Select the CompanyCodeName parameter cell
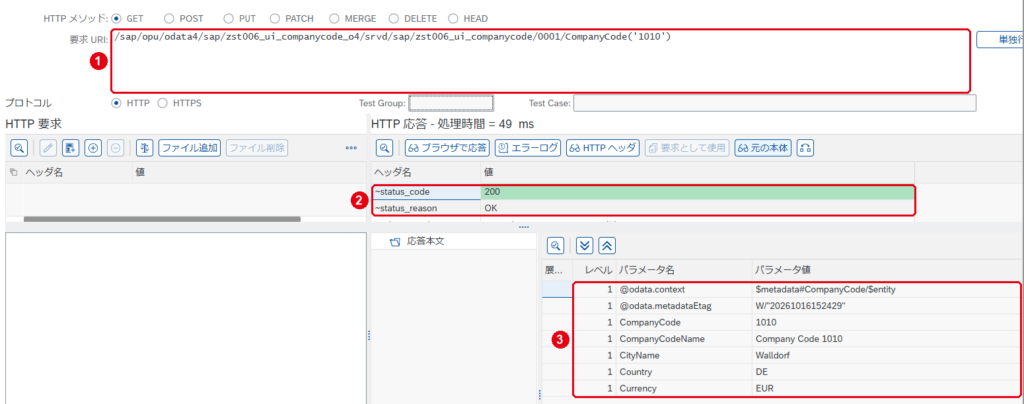Image resolution: width=1024 pixels, height=404 pixels. [683, 339]
